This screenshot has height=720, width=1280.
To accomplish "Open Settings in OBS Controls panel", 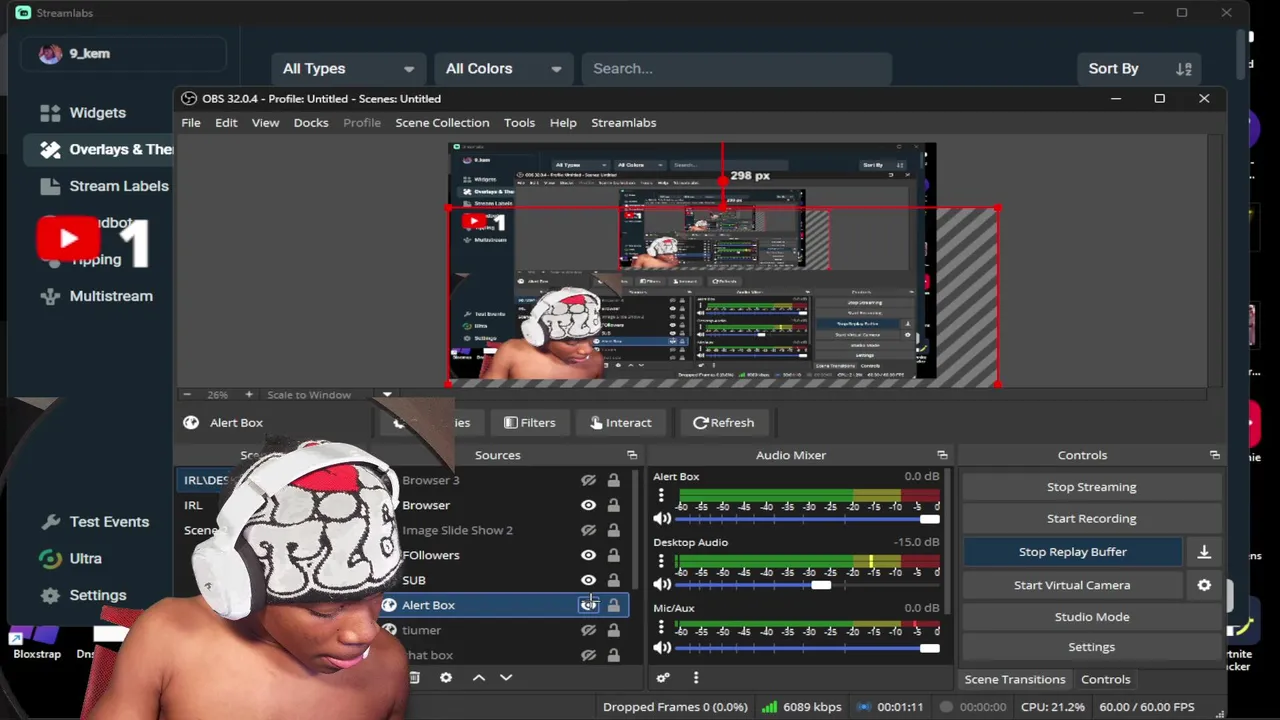I will pos(1092,647).
